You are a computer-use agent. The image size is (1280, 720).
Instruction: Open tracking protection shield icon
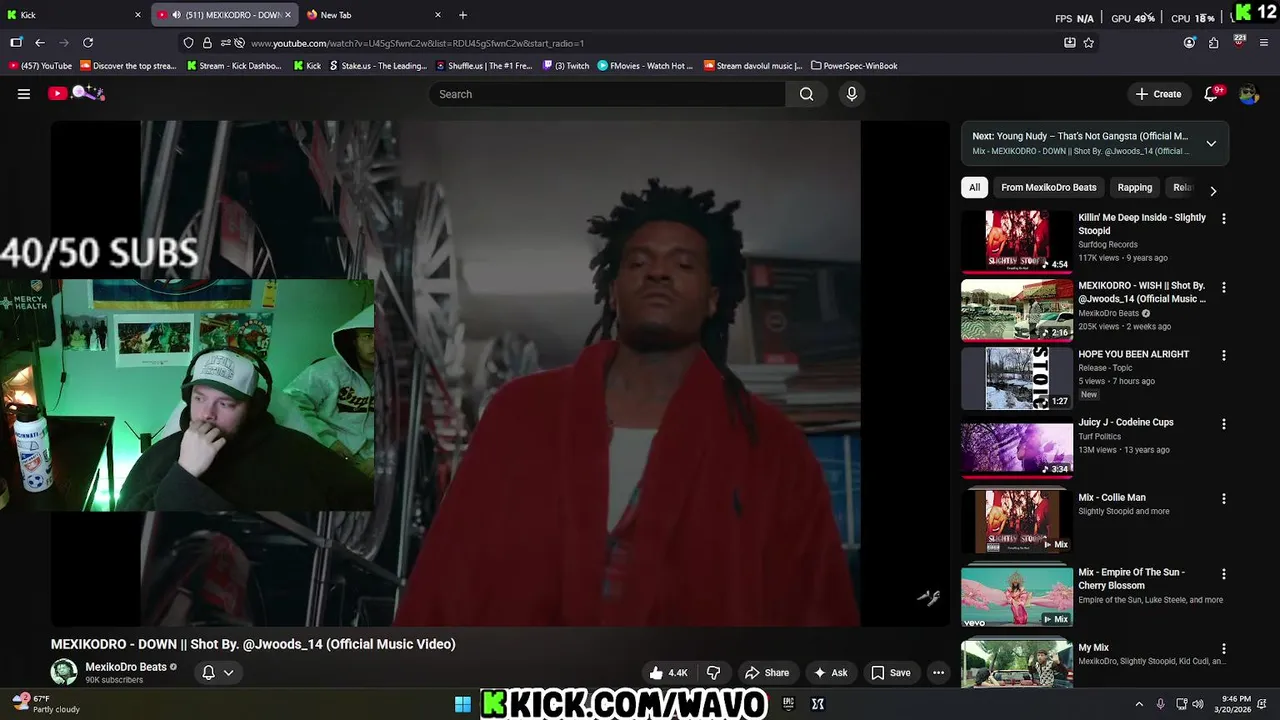pyautogui.click(x=188, y=43)
